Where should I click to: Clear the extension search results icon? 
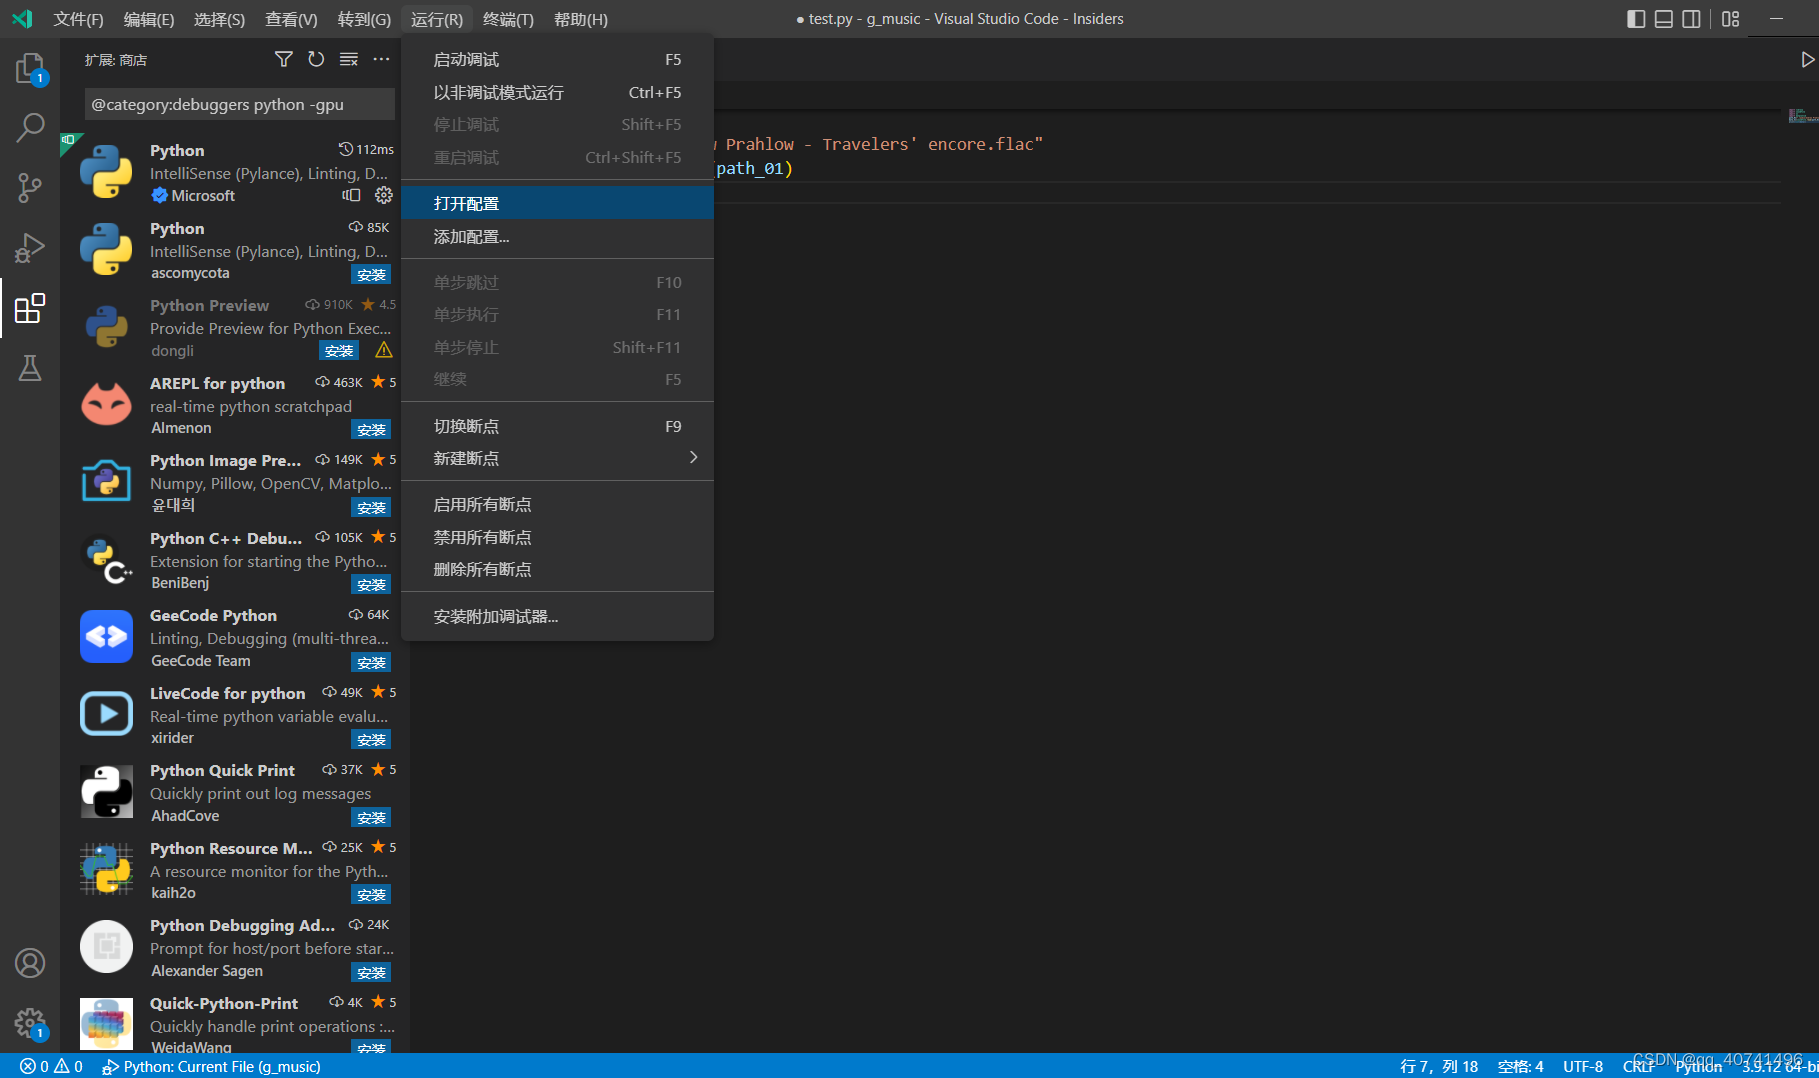348,59
